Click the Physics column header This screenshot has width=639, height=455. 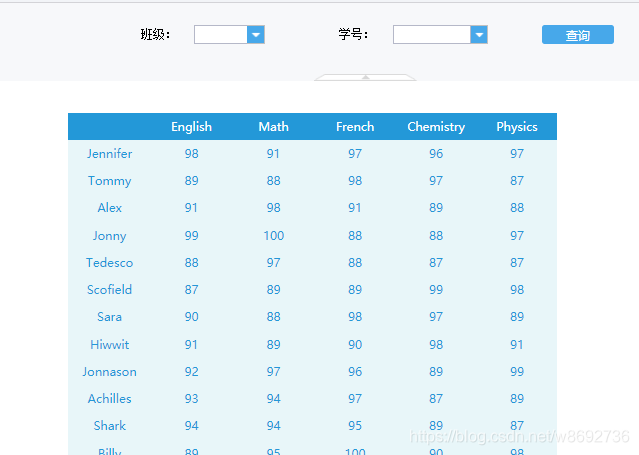click(x=517, y=127)
